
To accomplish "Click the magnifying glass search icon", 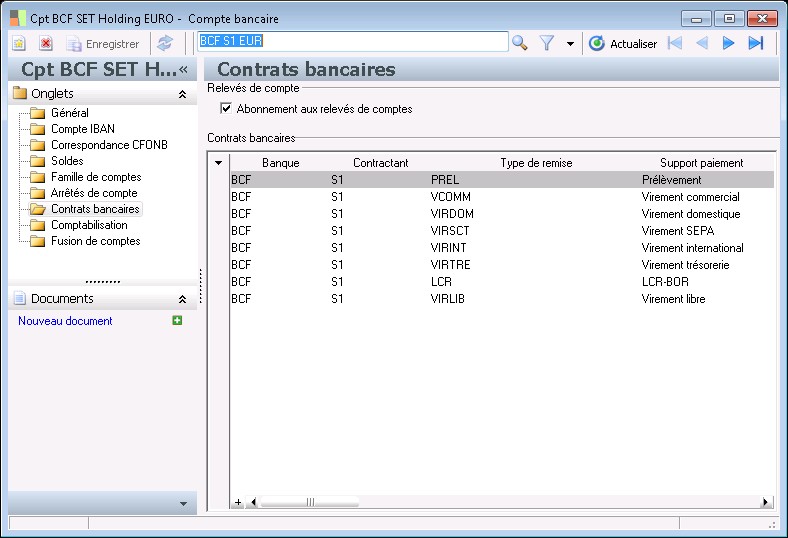I will (x=520, y=43).
